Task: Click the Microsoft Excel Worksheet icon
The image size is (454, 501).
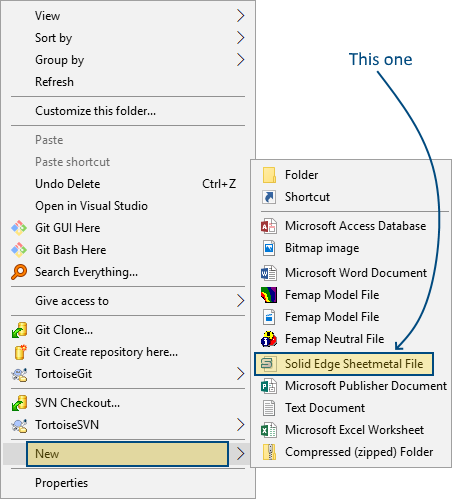Action: tap(269, 430)
